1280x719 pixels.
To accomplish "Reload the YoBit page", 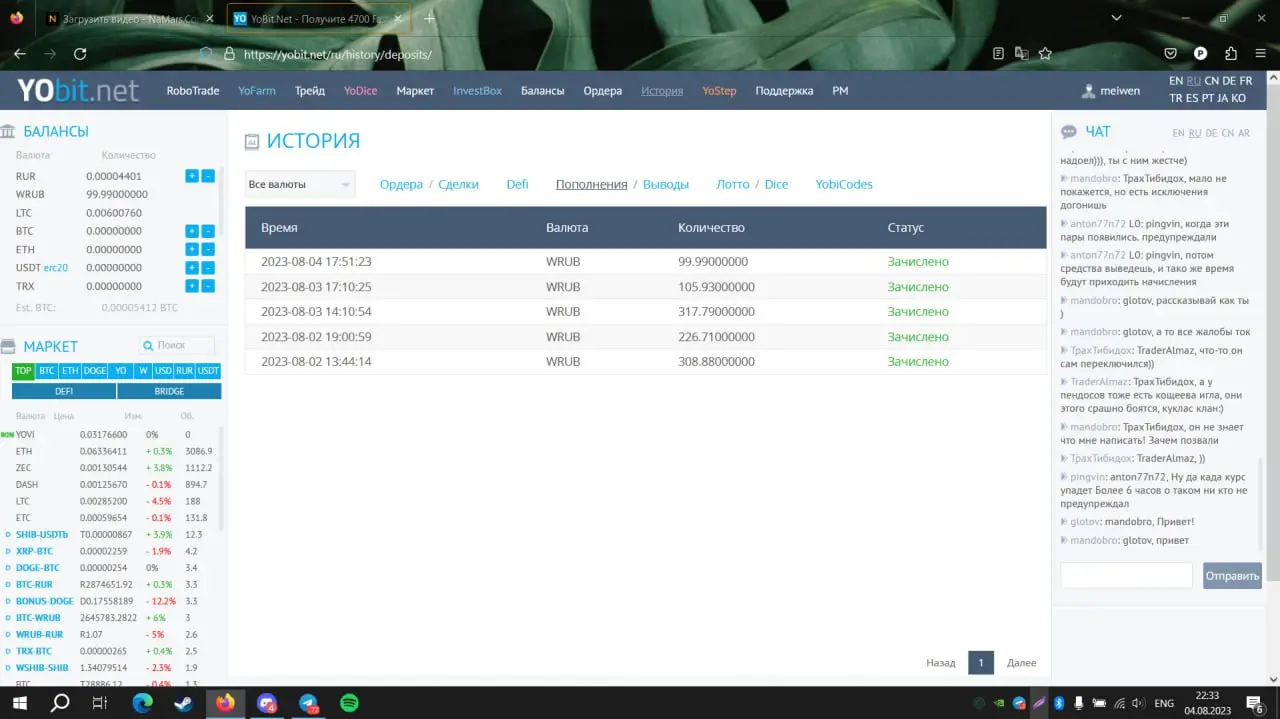I will [x=80, y=54].
